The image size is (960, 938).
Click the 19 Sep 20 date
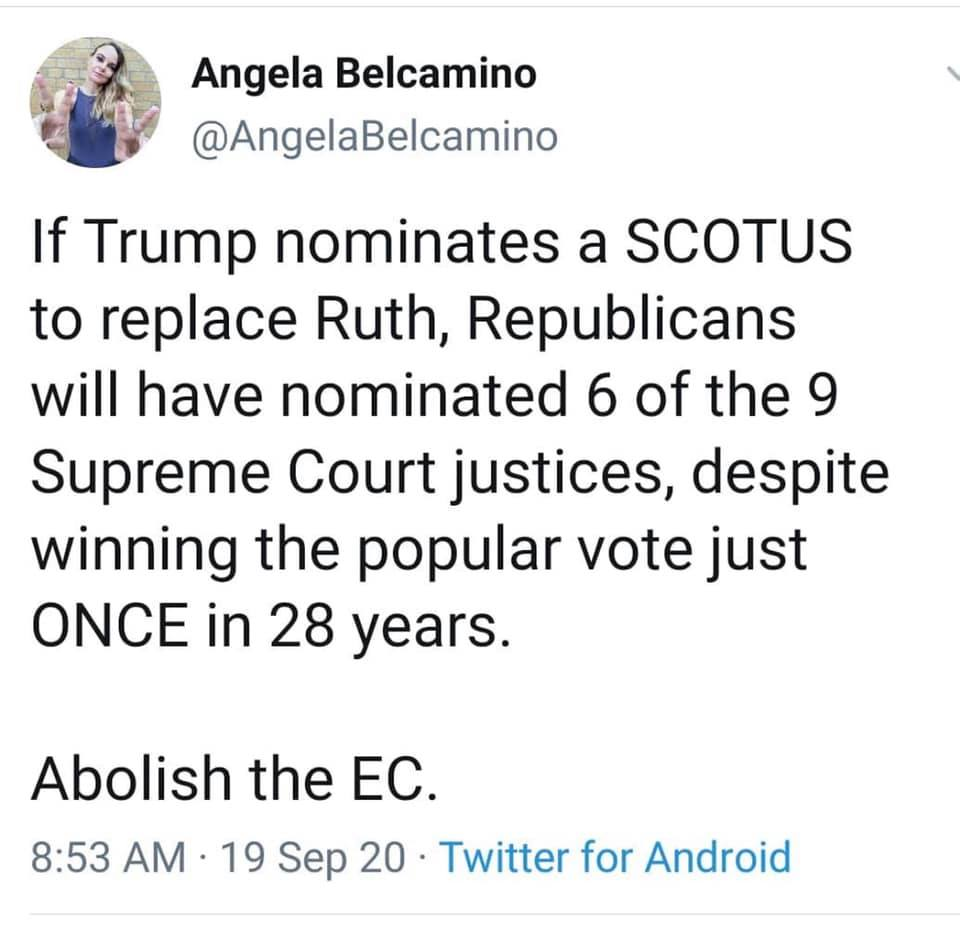click(312, 857)
